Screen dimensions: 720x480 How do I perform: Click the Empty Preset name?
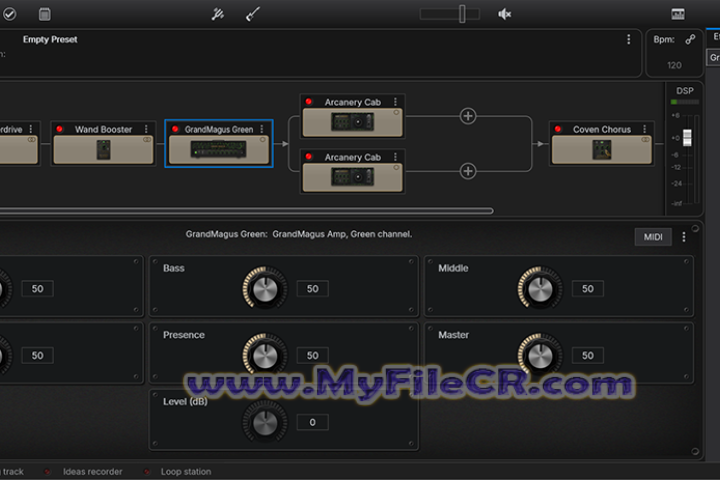50,40
